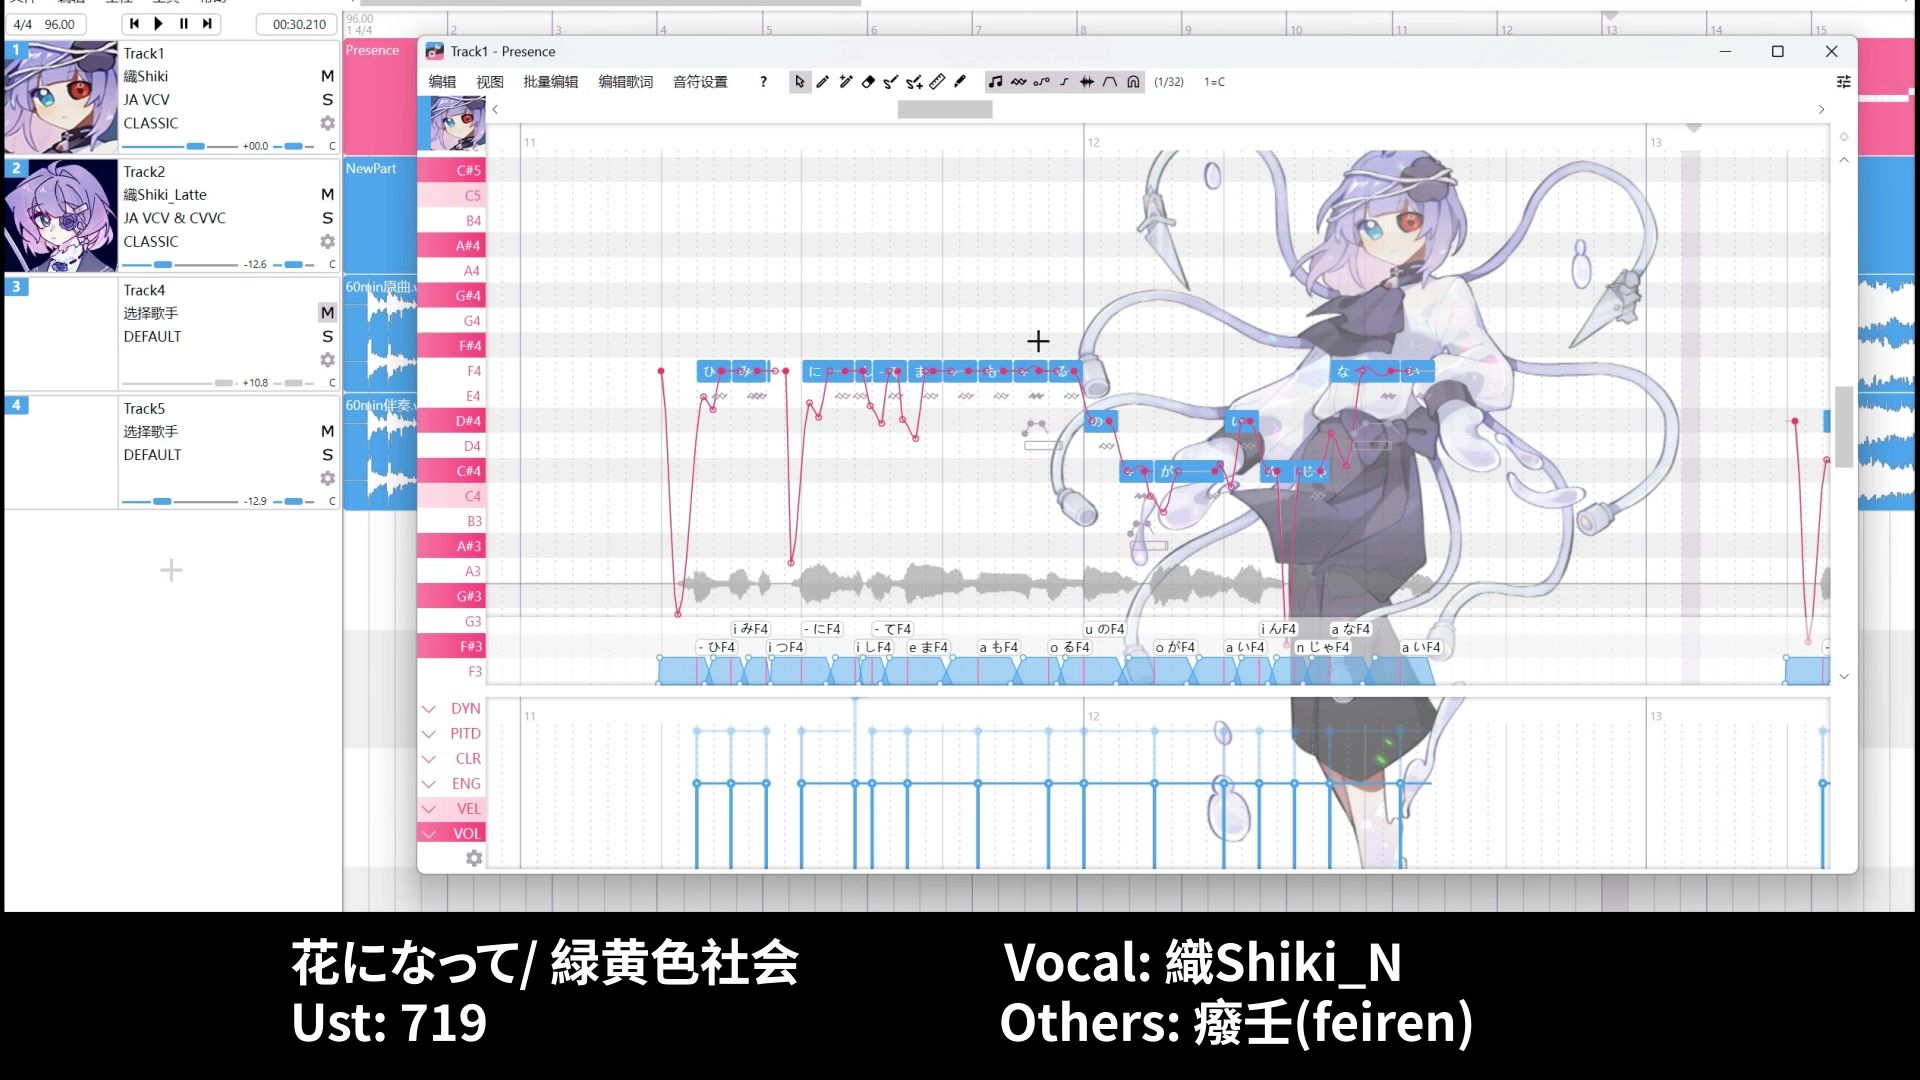The image size is (1920, 1080).
Task: Open the (1/32) snap division dropdown
Action: point(1169,82)
